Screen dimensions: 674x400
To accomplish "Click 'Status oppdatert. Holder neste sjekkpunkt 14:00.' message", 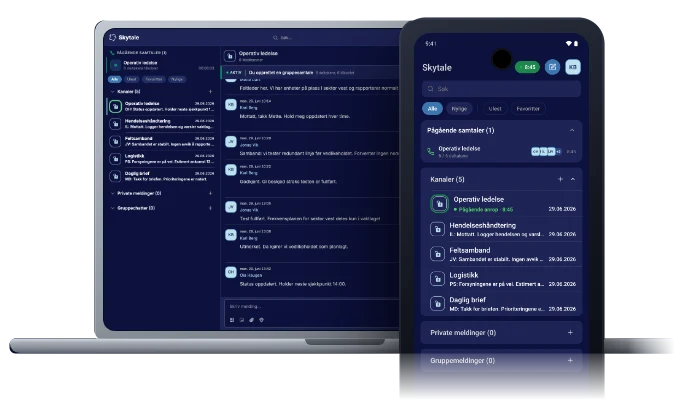I will (293, 284).
